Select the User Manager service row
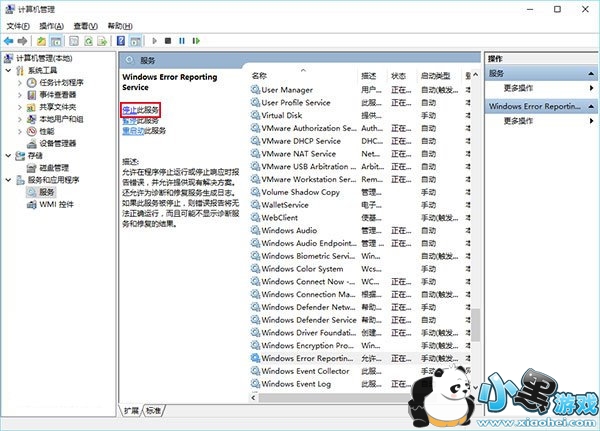 click(360, 90)
